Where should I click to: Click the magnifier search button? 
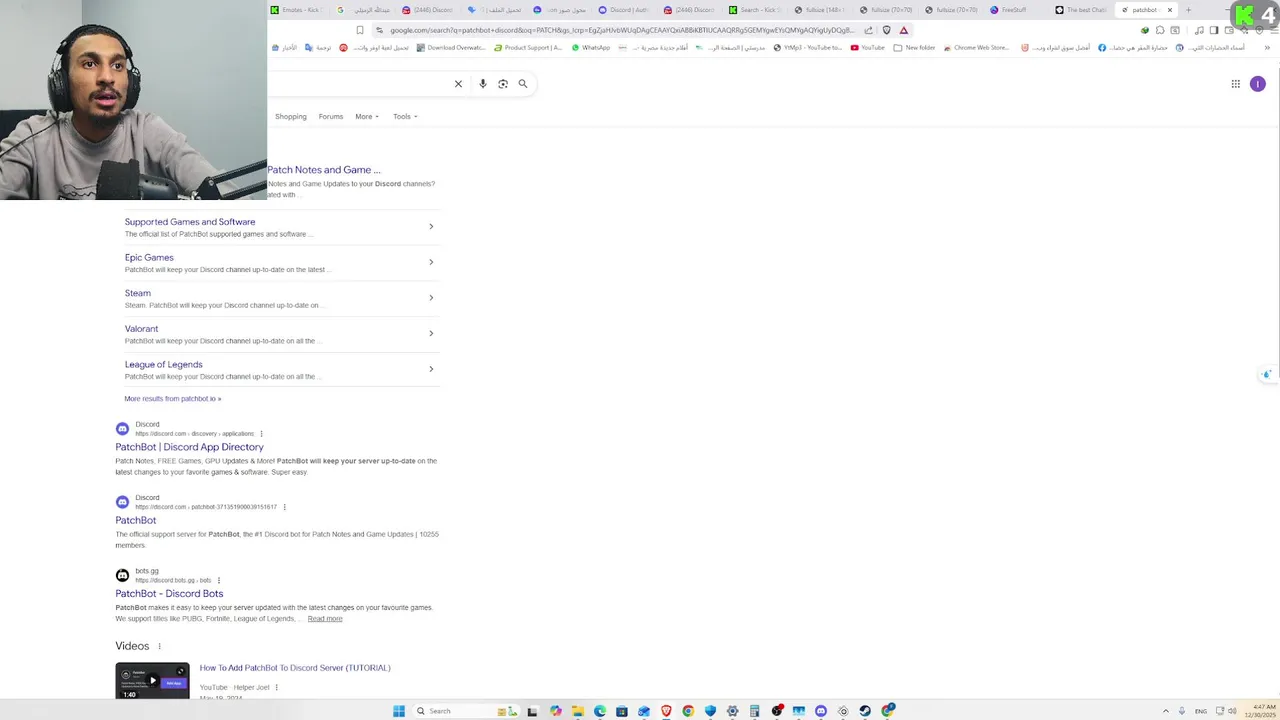pos(522,84)
